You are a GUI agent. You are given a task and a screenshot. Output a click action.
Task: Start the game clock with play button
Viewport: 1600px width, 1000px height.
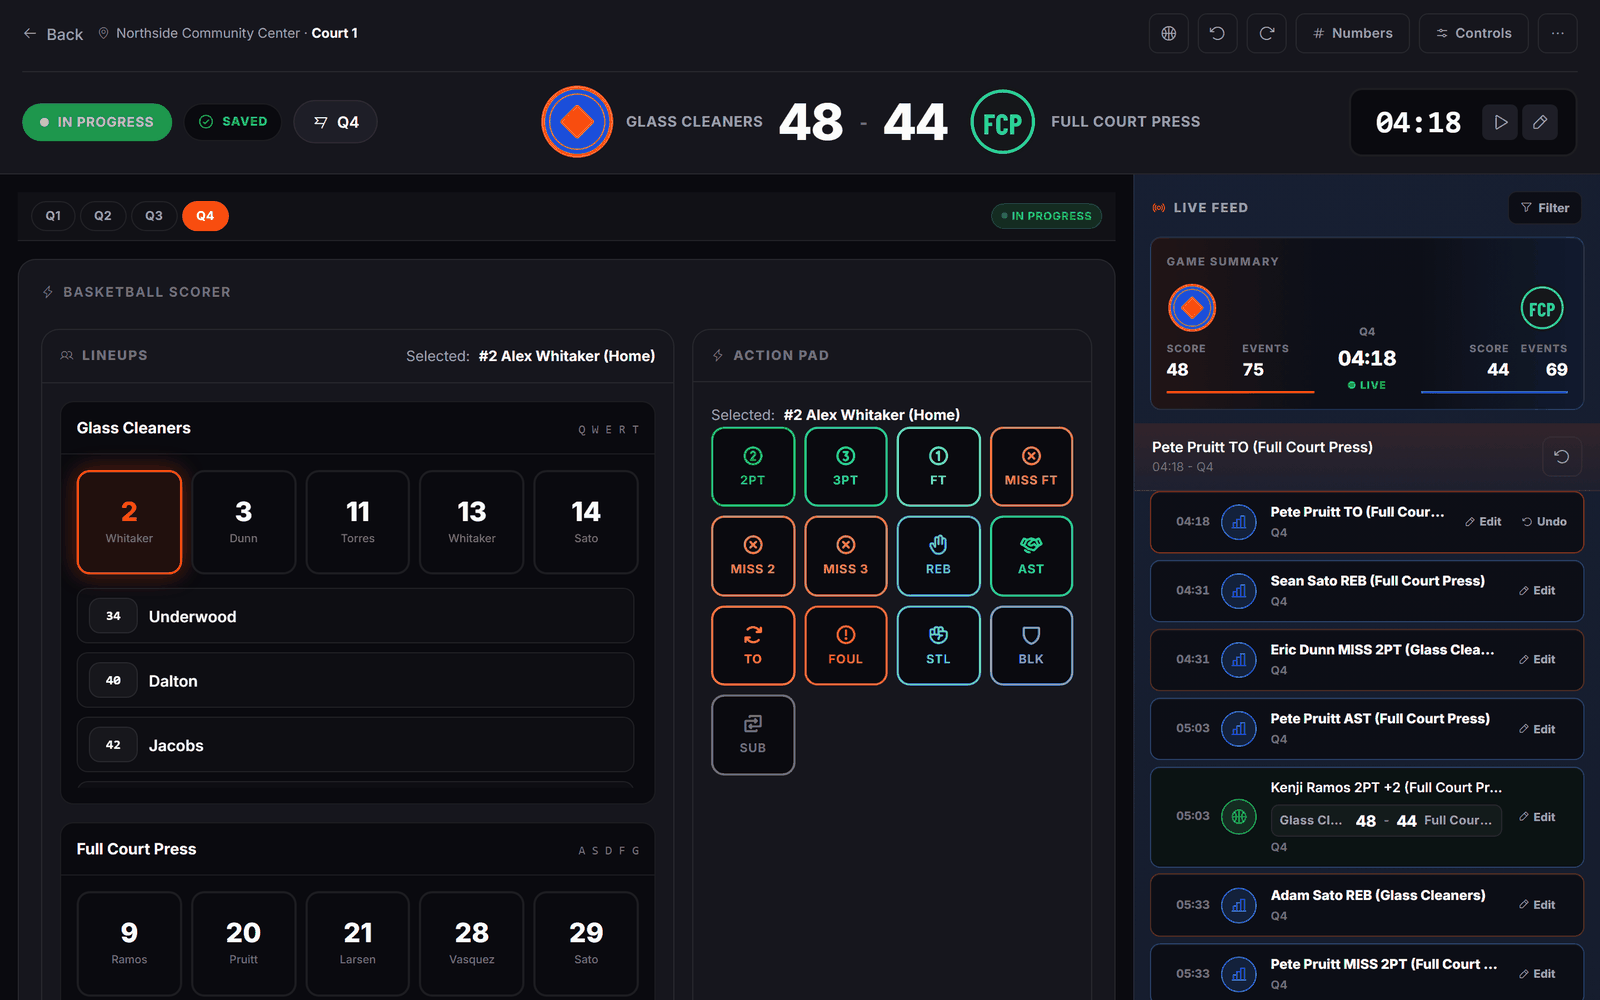1500,122
